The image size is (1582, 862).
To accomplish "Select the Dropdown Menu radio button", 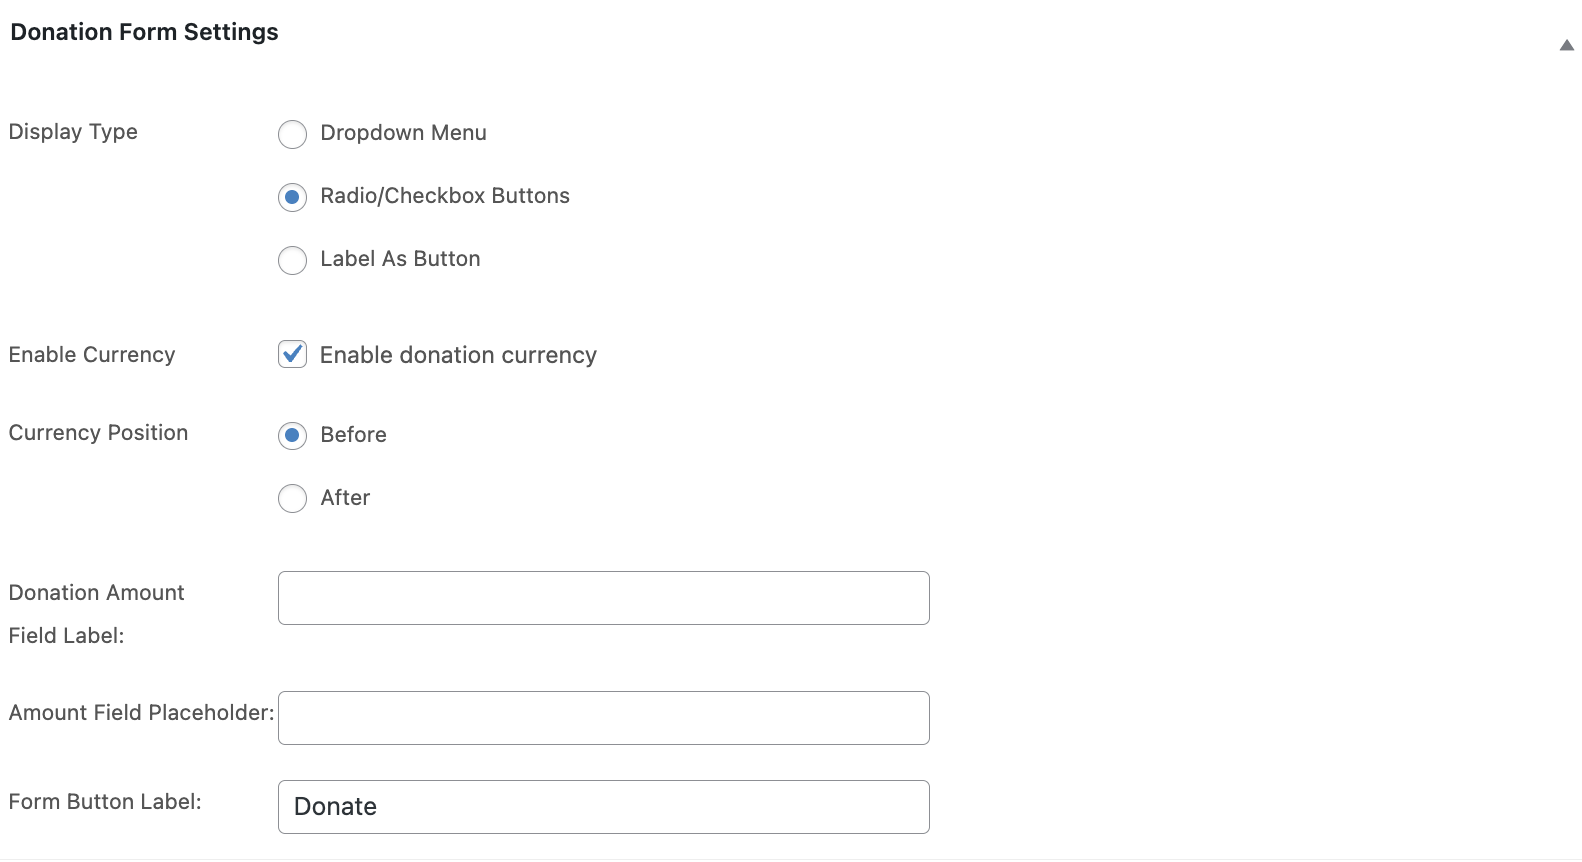I will coord(292,134).
